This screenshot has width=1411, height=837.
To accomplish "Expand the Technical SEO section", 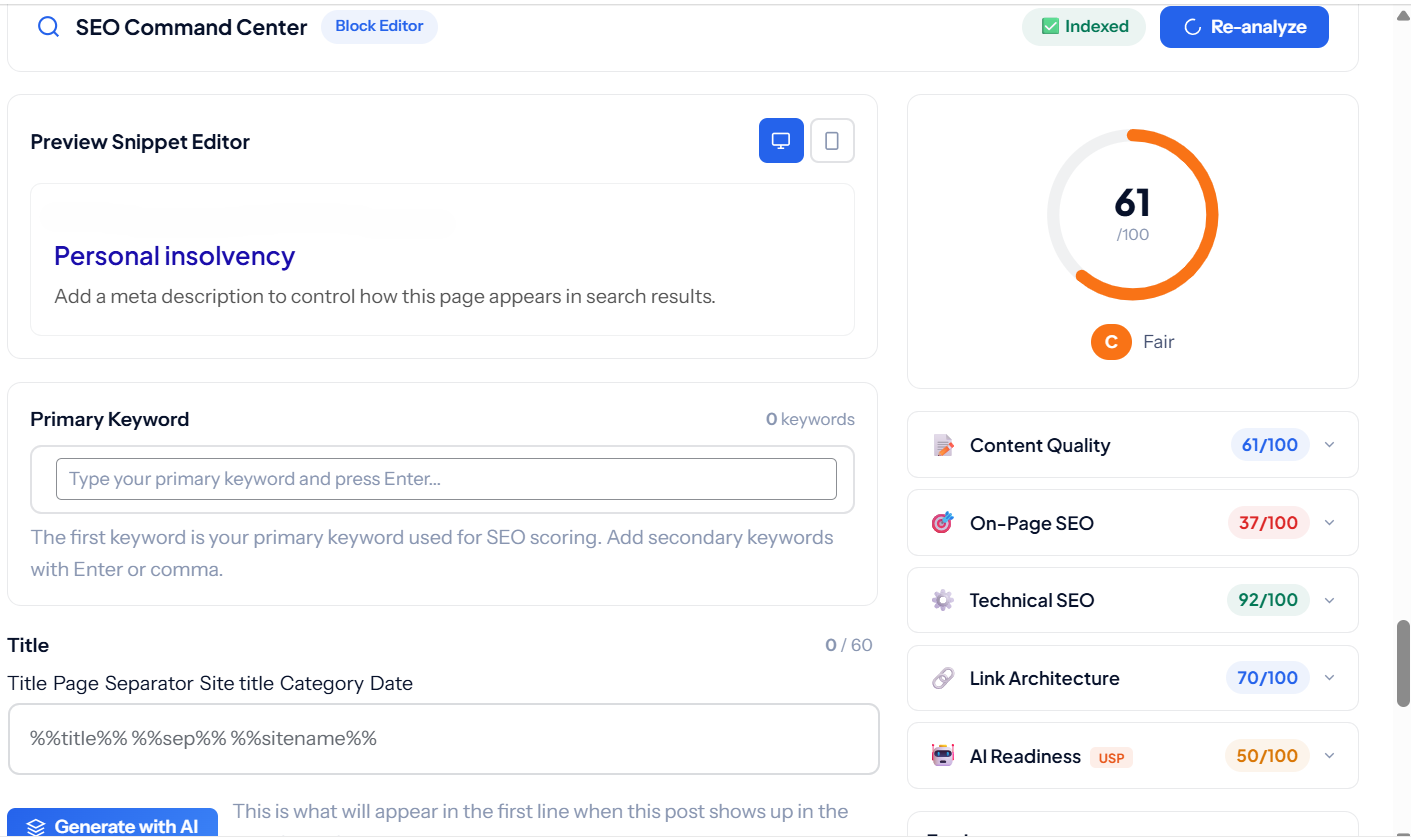I will [1329, 600].
